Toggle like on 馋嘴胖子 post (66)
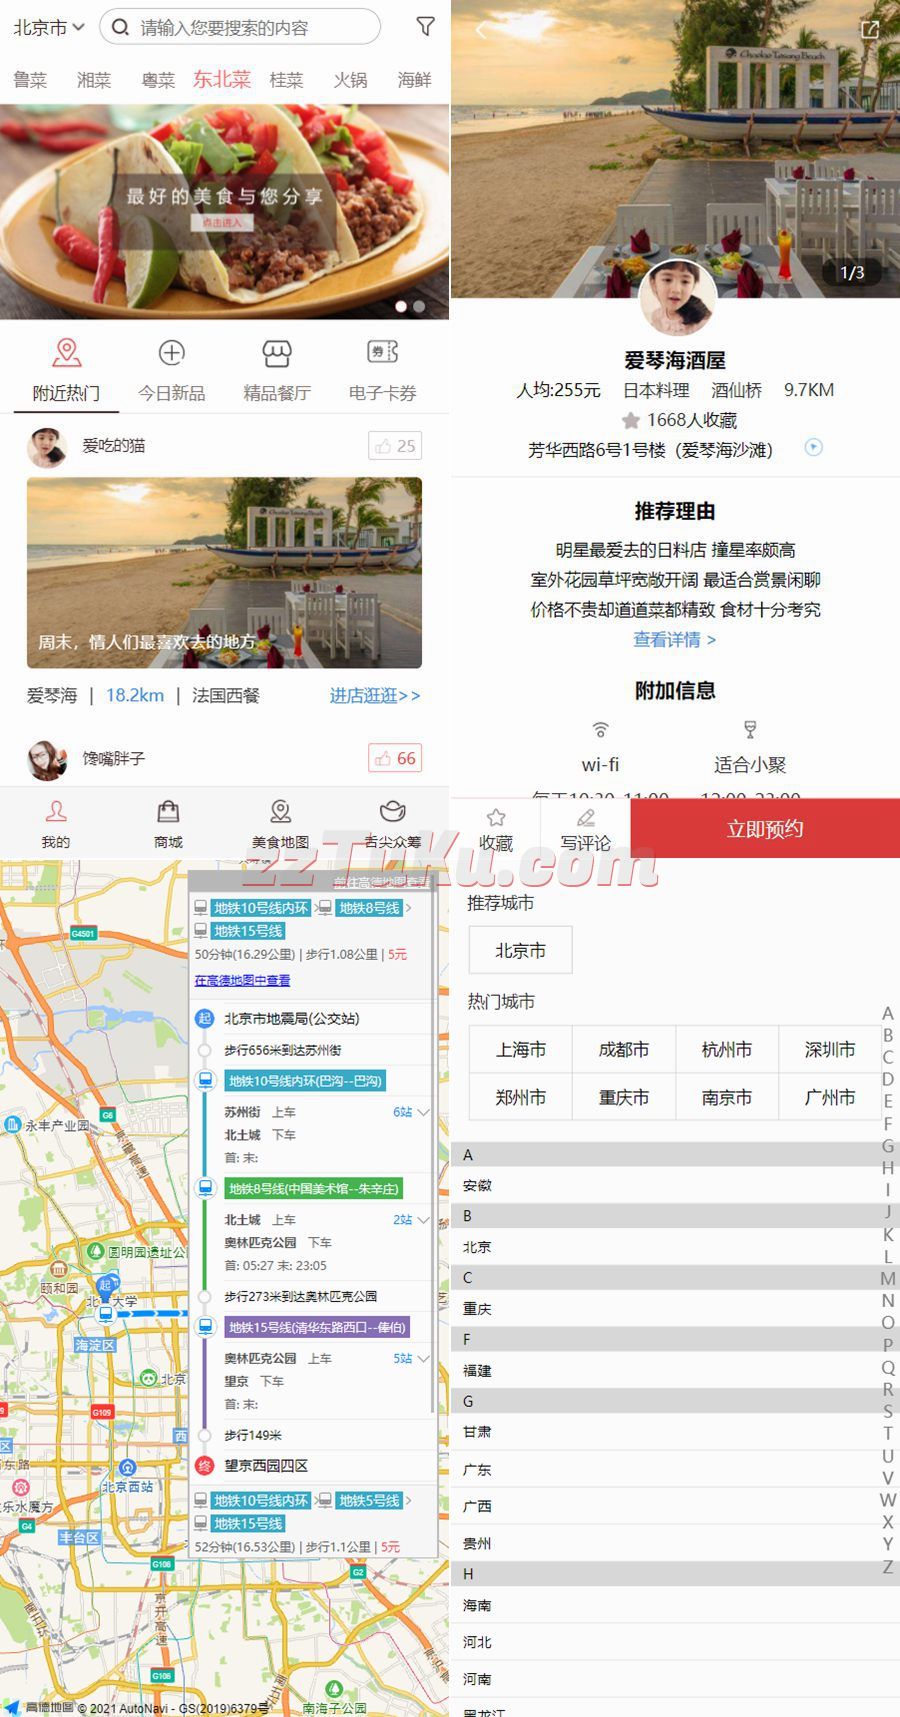 (x=395, y=759)
